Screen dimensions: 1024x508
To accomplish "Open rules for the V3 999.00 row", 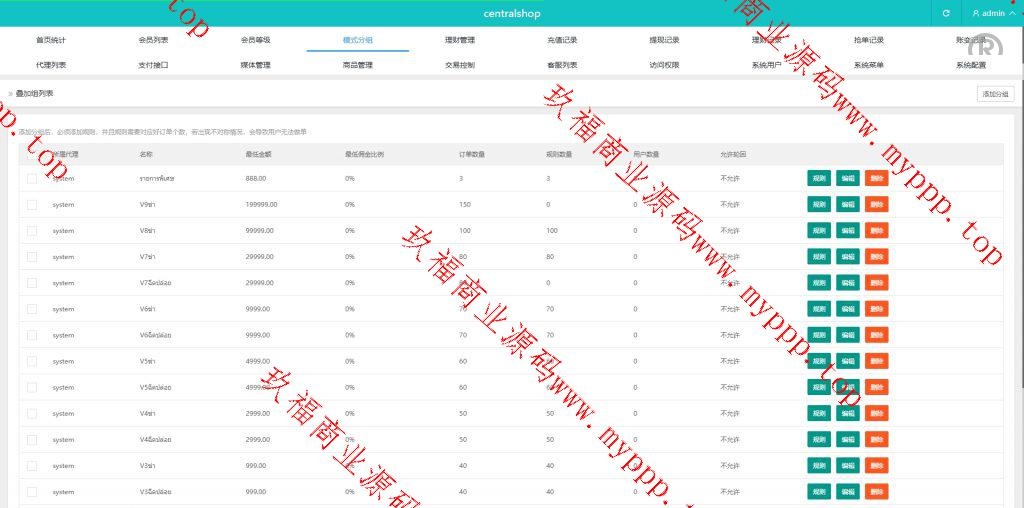I will (819, 466).
